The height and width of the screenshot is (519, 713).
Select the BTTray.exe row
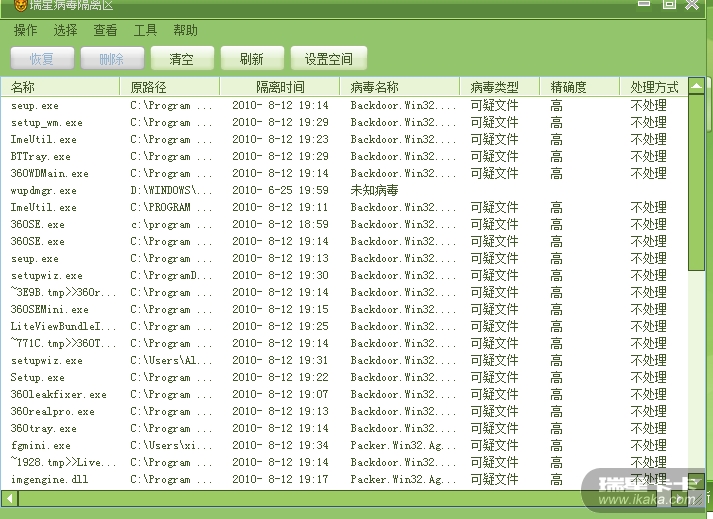[344, 156]
